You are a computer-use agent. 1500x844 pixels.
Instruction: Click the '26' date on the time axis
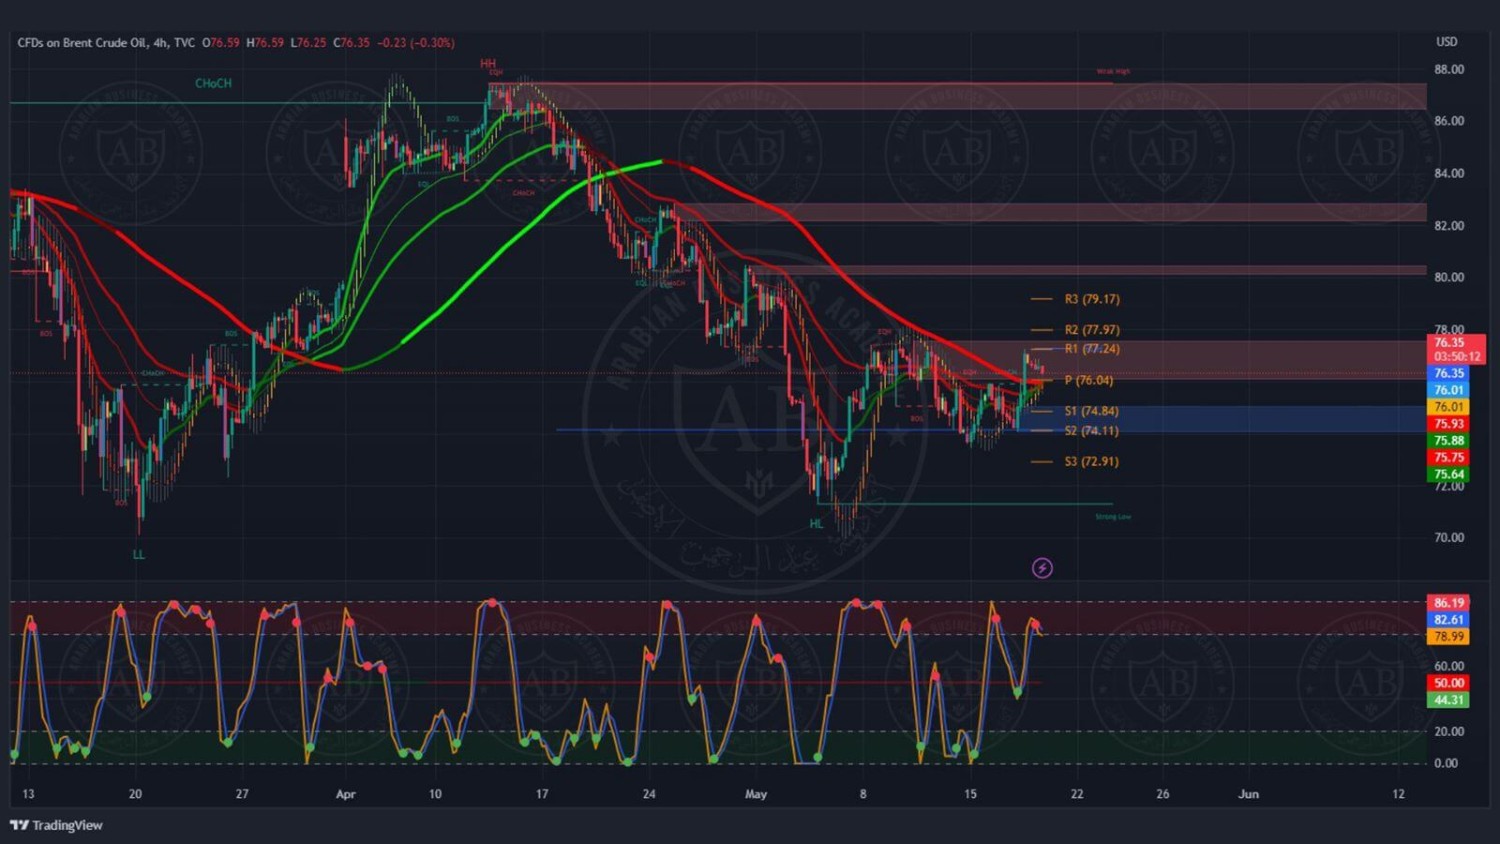tap(1163, 794)
